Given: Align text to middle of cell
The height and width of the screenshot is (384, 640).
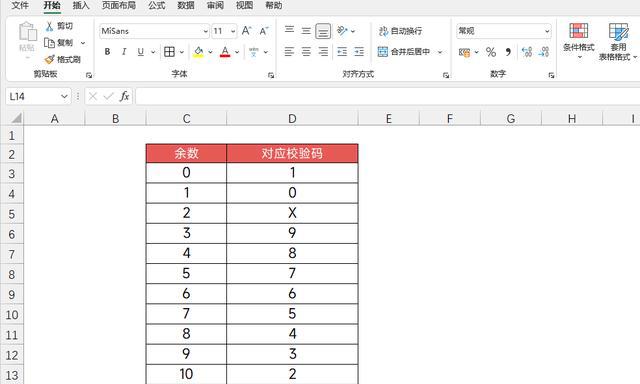Looking at the screenshot, I should (x=306, y=31).
